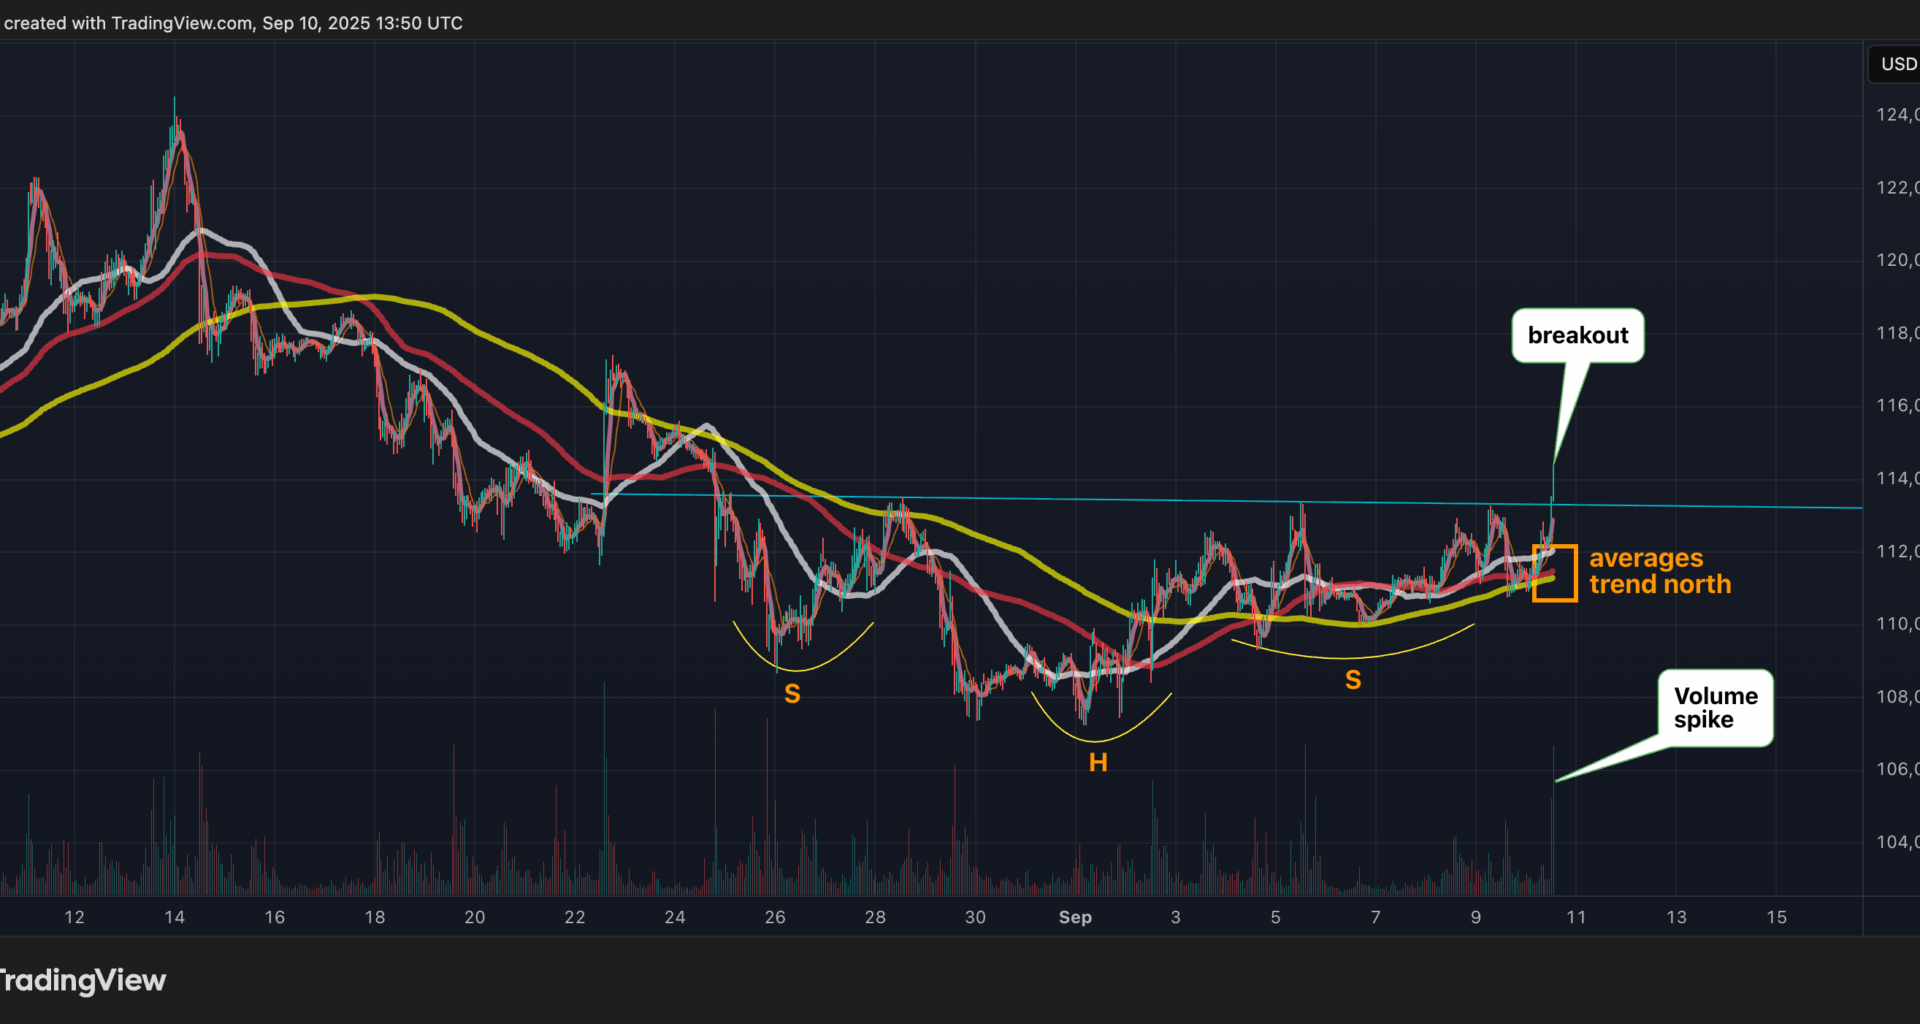Viewport: 1920px width, 1024px height.
Task: Select the "Volume spike" callout bubble
Action: (1715, 708)
